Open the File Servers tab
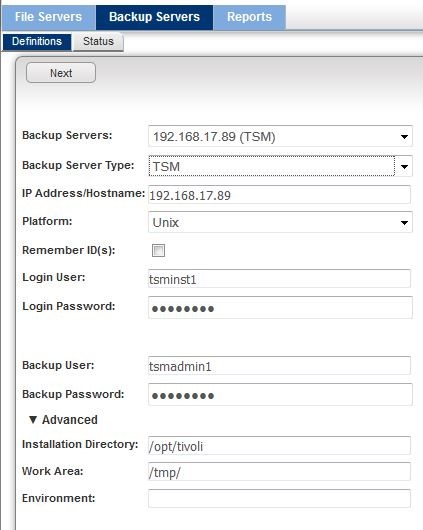Image resolution: width=423 pixels, height=530 pixels. pos(49,18)
